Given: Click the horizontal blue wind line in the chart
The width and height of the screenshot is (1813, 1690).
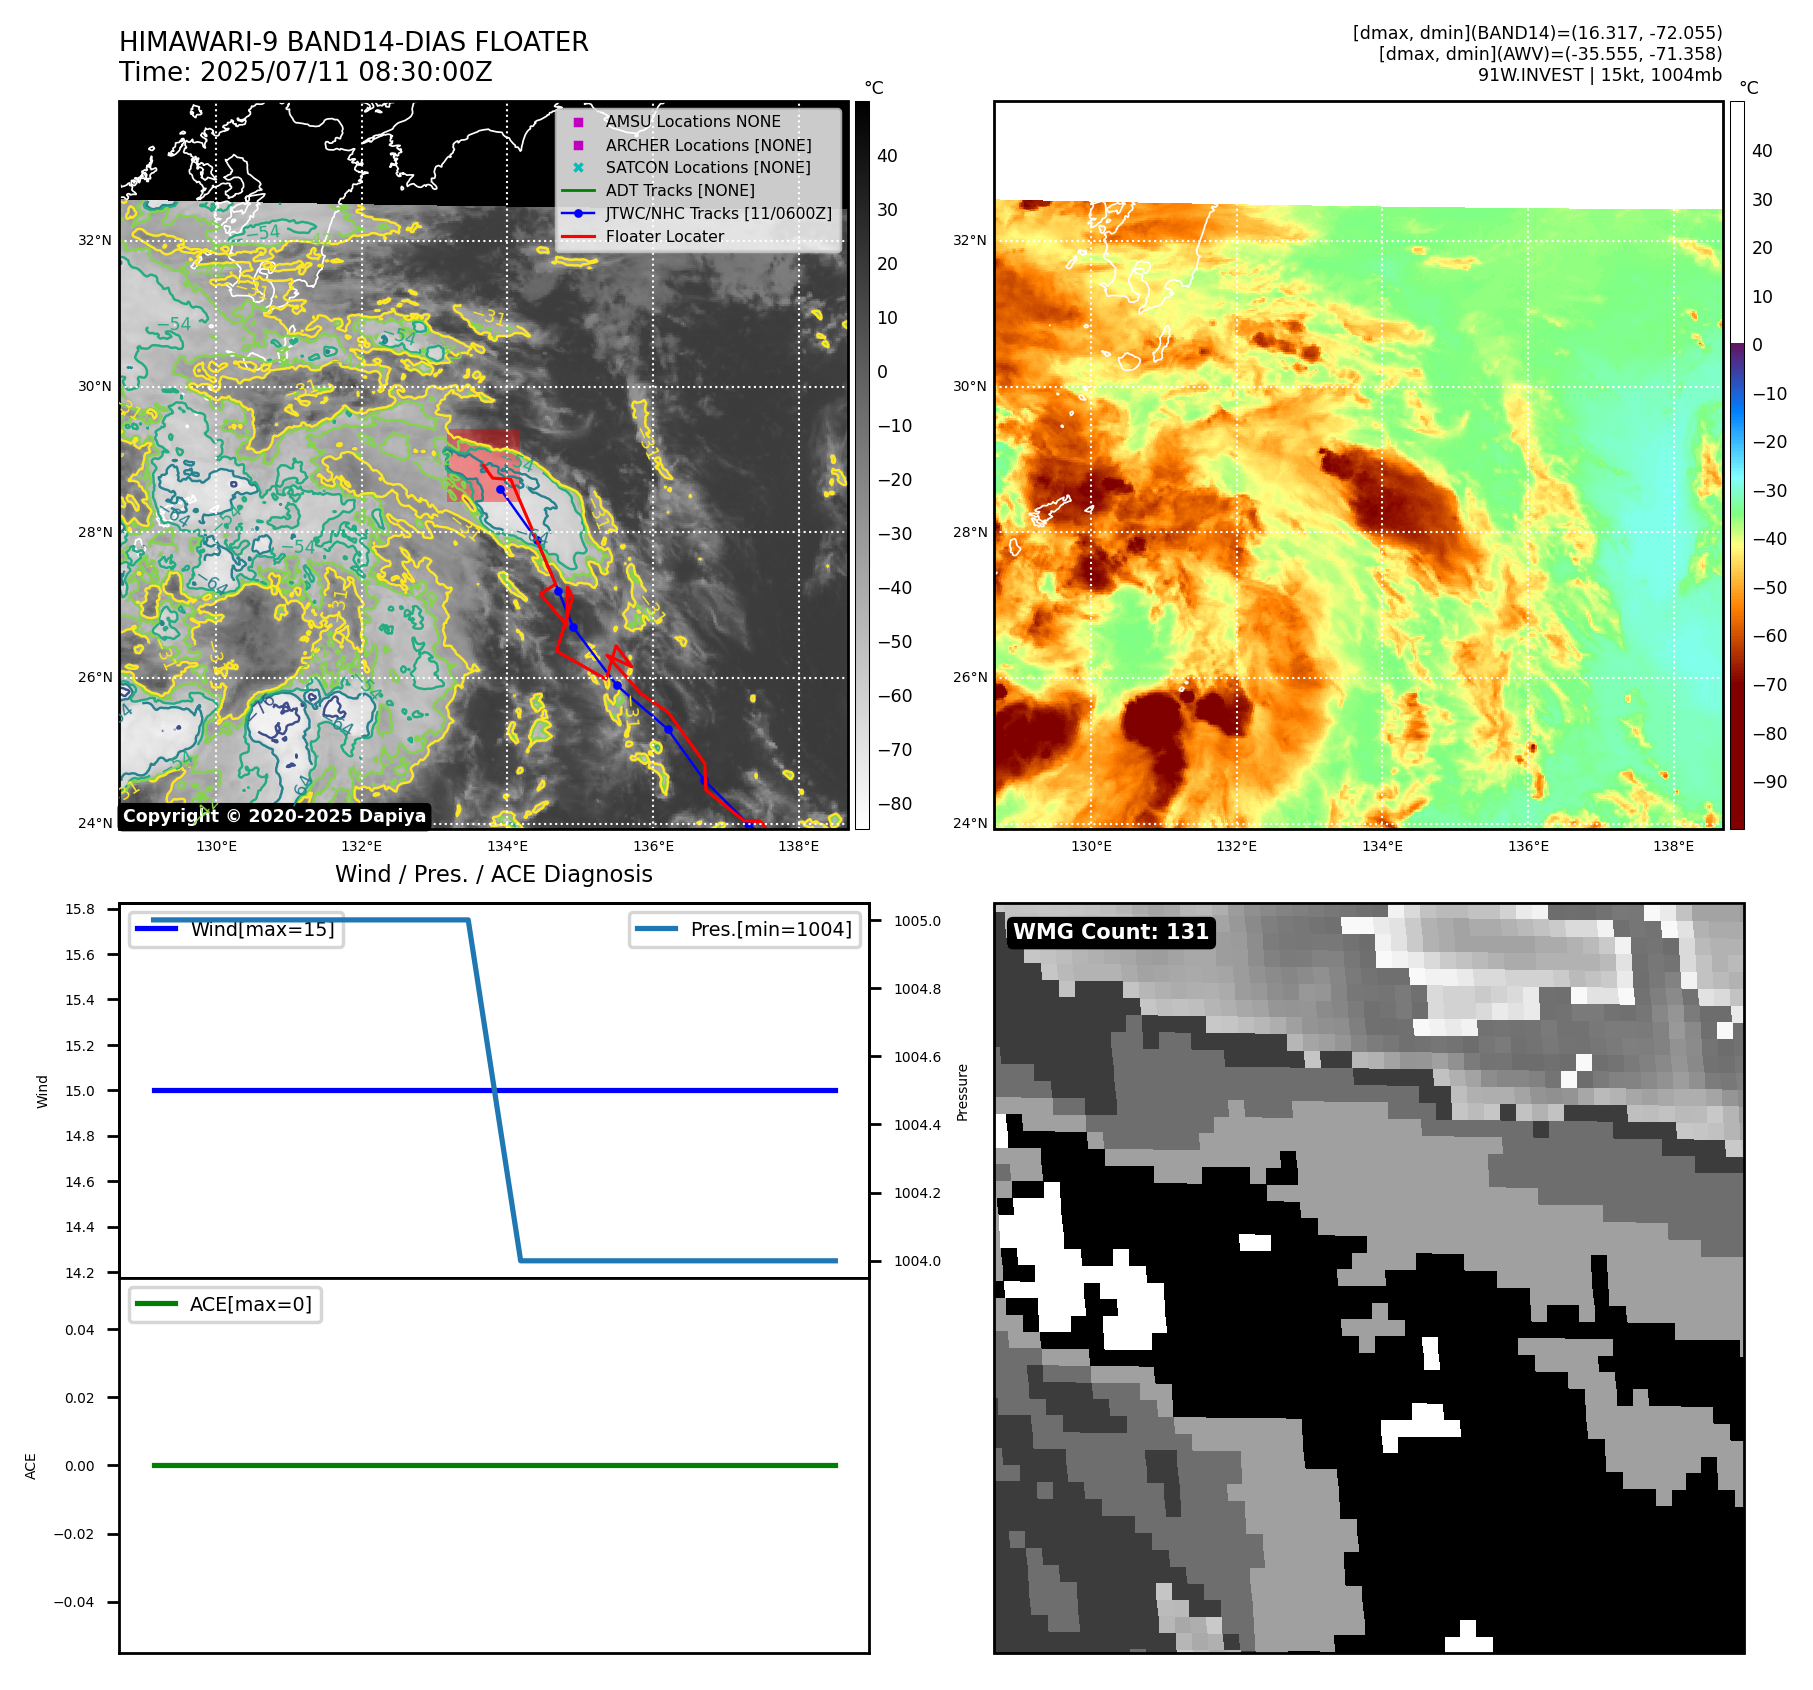Looking at the screenshot, I should click(x=494, y=1091).
